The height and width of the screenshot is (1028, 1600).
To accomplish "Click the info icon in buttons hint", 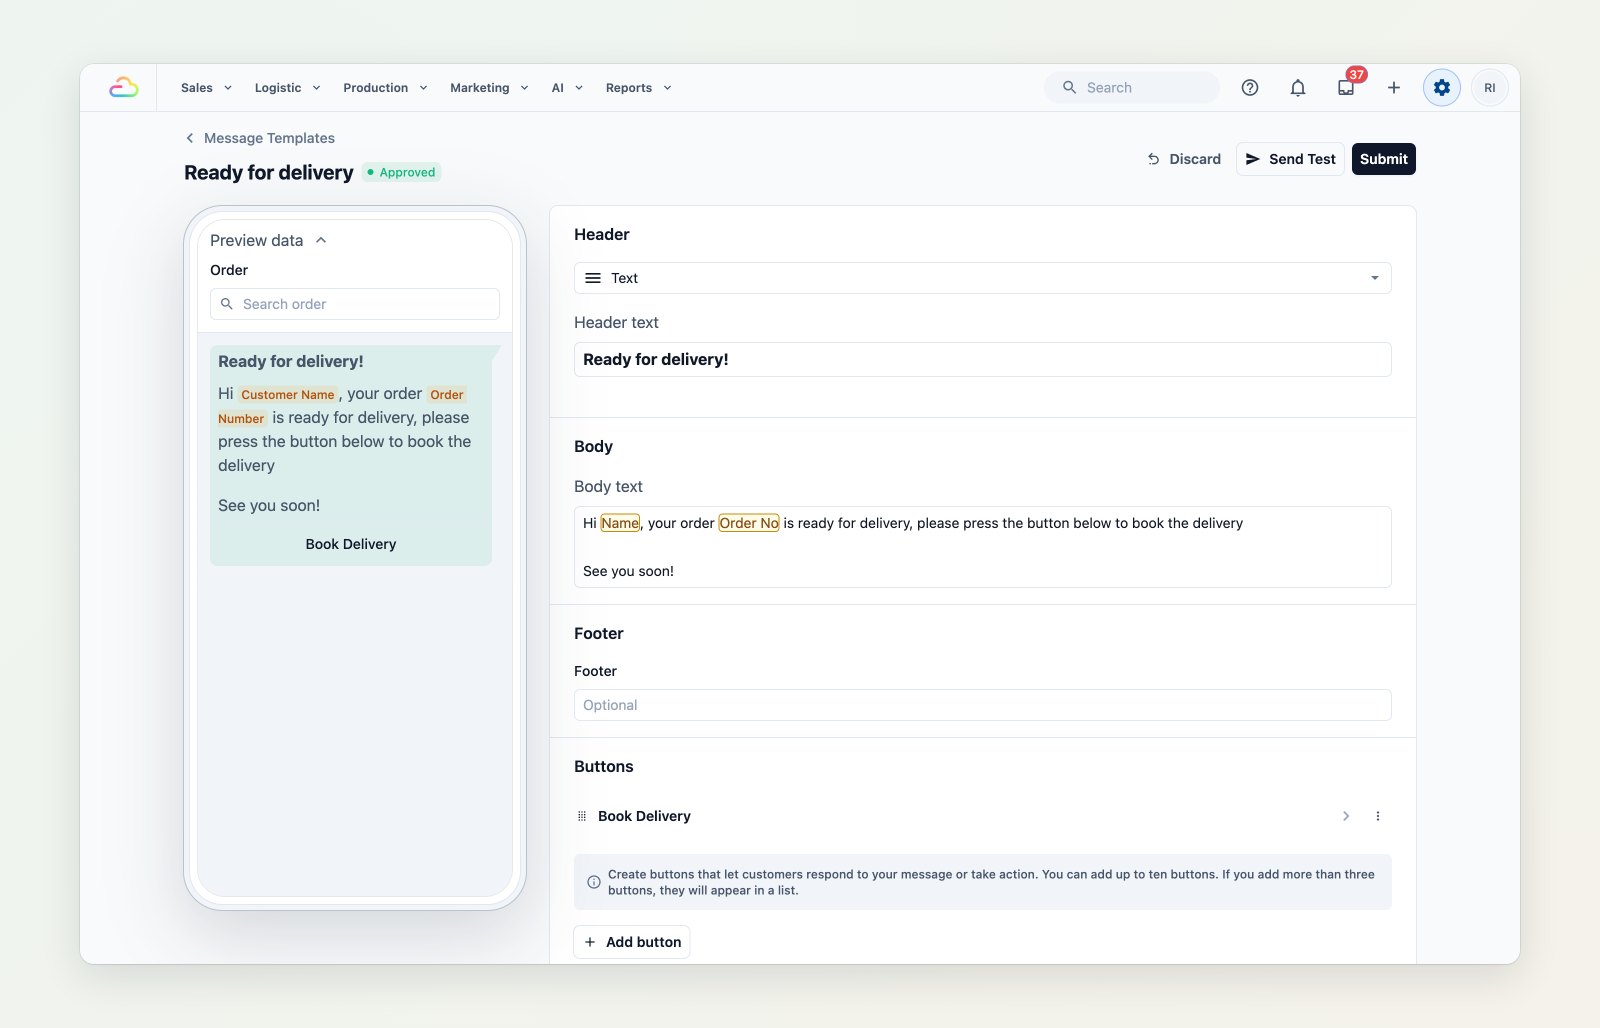I will pos(594,882).
